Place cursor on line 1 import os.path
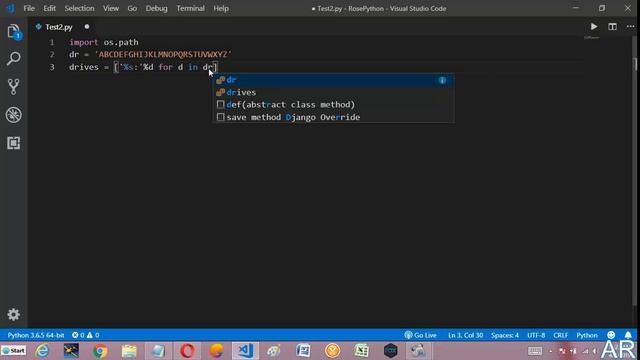 [104, 42]
